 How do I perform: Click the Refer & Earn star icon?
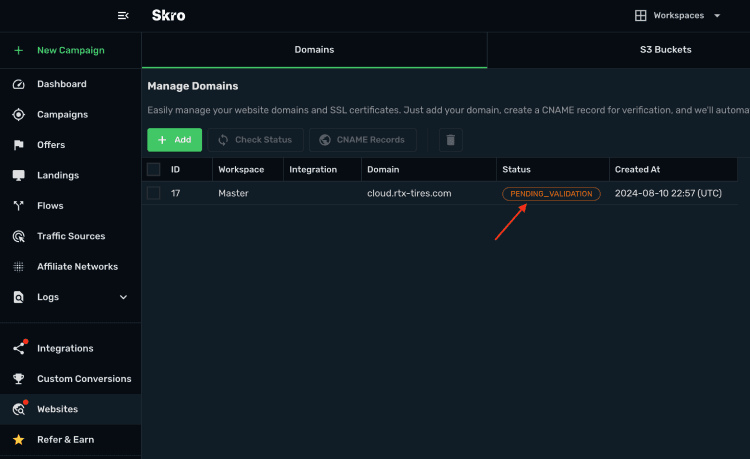(x=19, y=440)
